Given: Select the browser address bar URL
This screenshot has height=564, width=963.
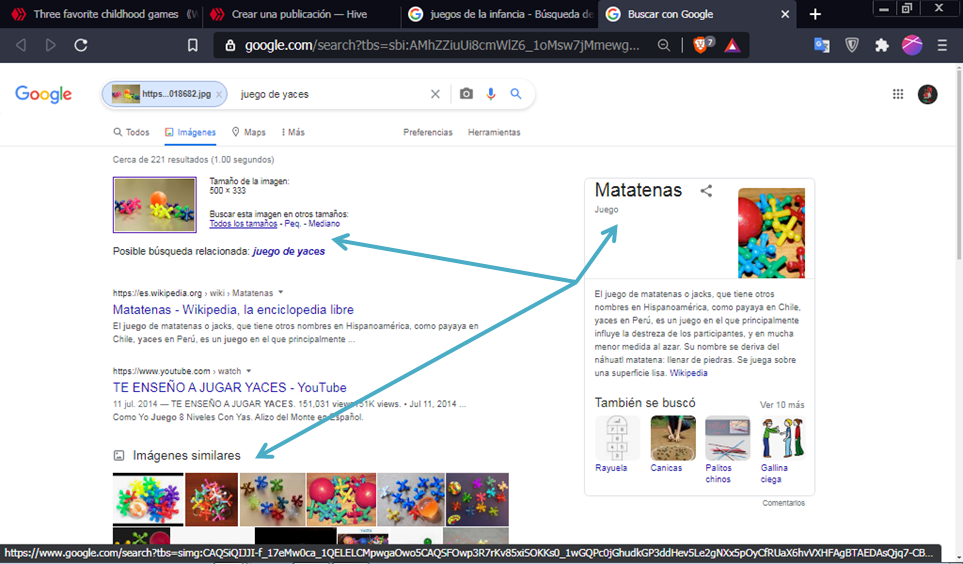Looking at the screenshot, I should coord(442,45).
